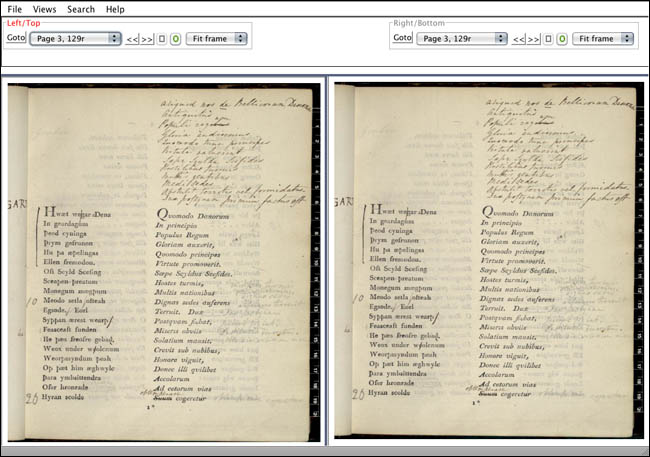Expand Right/Bottom 'Fit frame' zoom dropdown
Image resolution: width=650 pixels, height=457 pixels.
[x=603, y=39]
